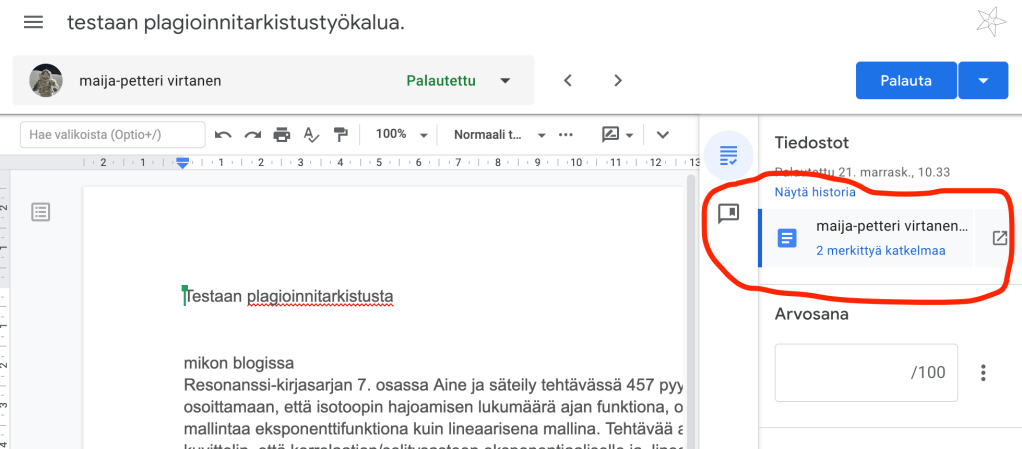Run spell check from the toolbar
This screenshot has width=1022, height=449.
(x=311, y=134)
